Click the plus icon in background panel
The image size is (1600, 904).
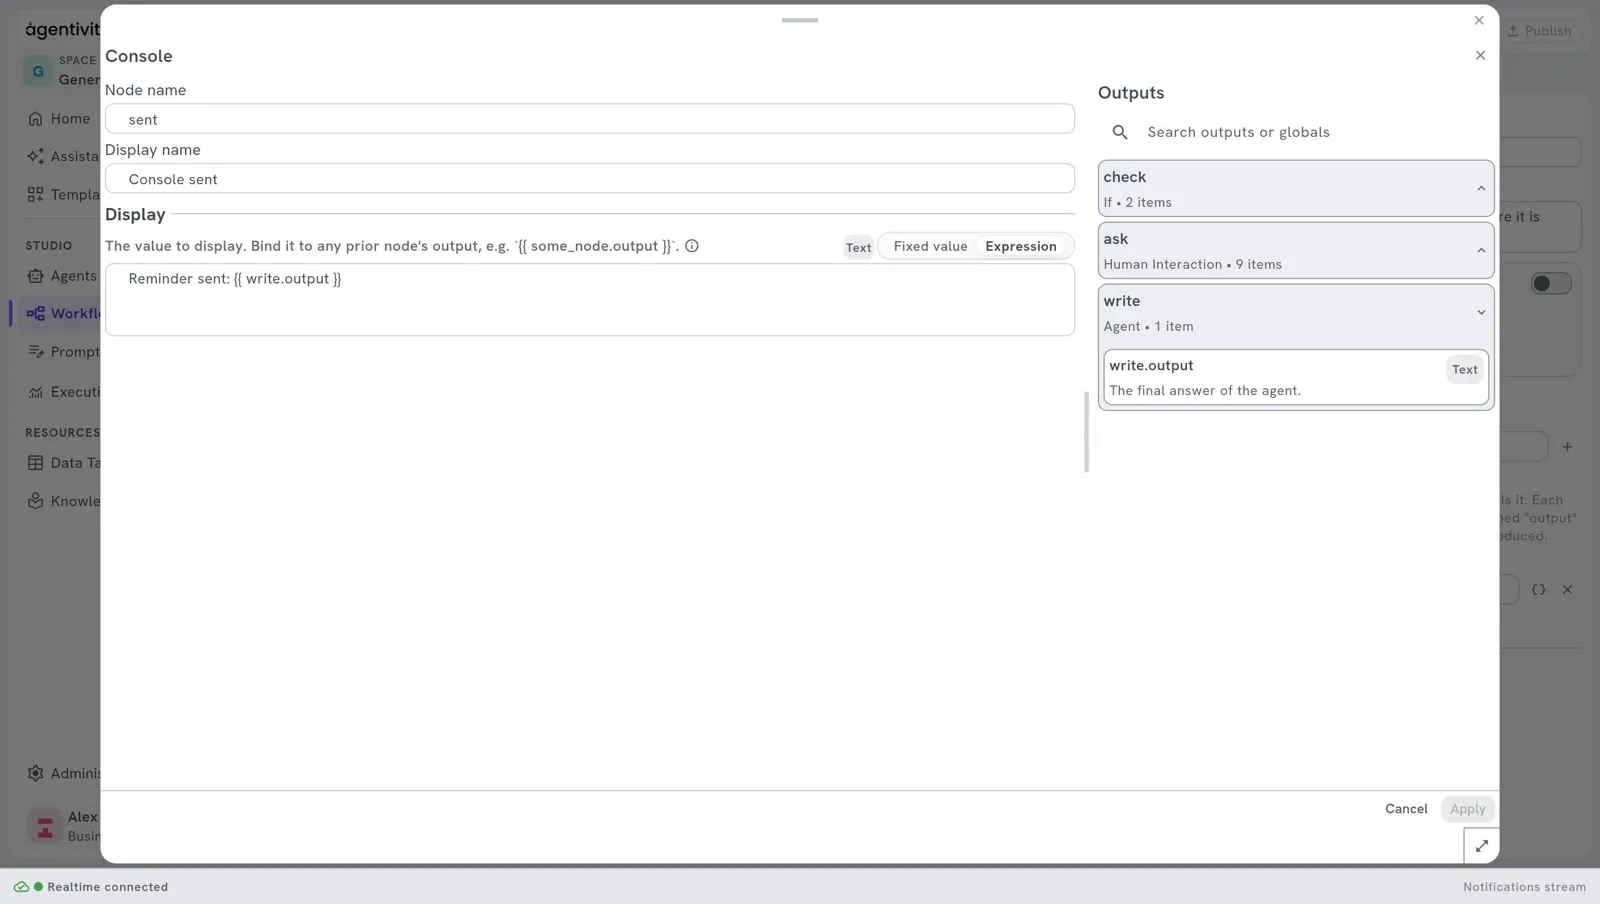[1567, 447]
